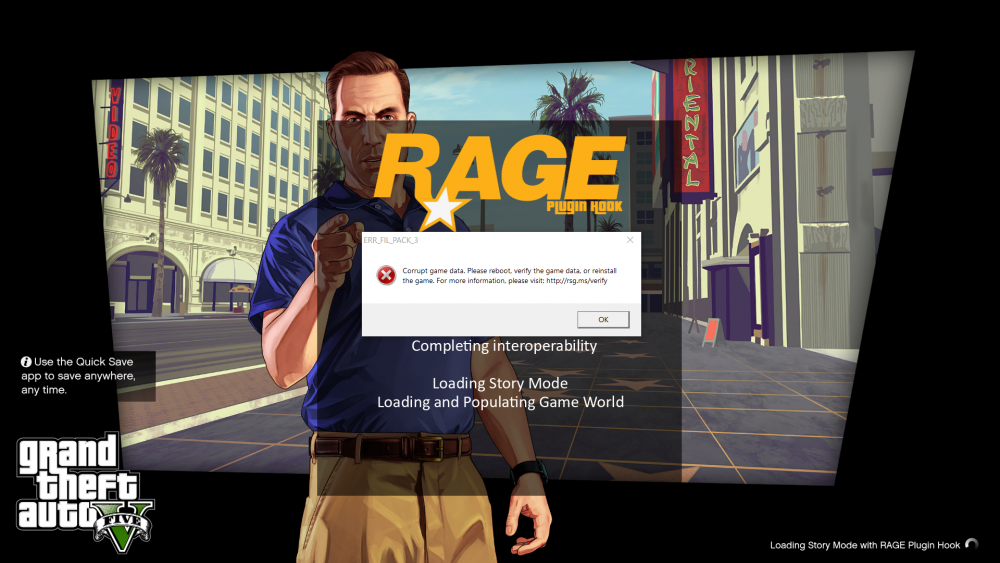Click the loading spinner icon
Image resolution: width=1000 pixels, height=563 pixels.
(x=971, y=545)
